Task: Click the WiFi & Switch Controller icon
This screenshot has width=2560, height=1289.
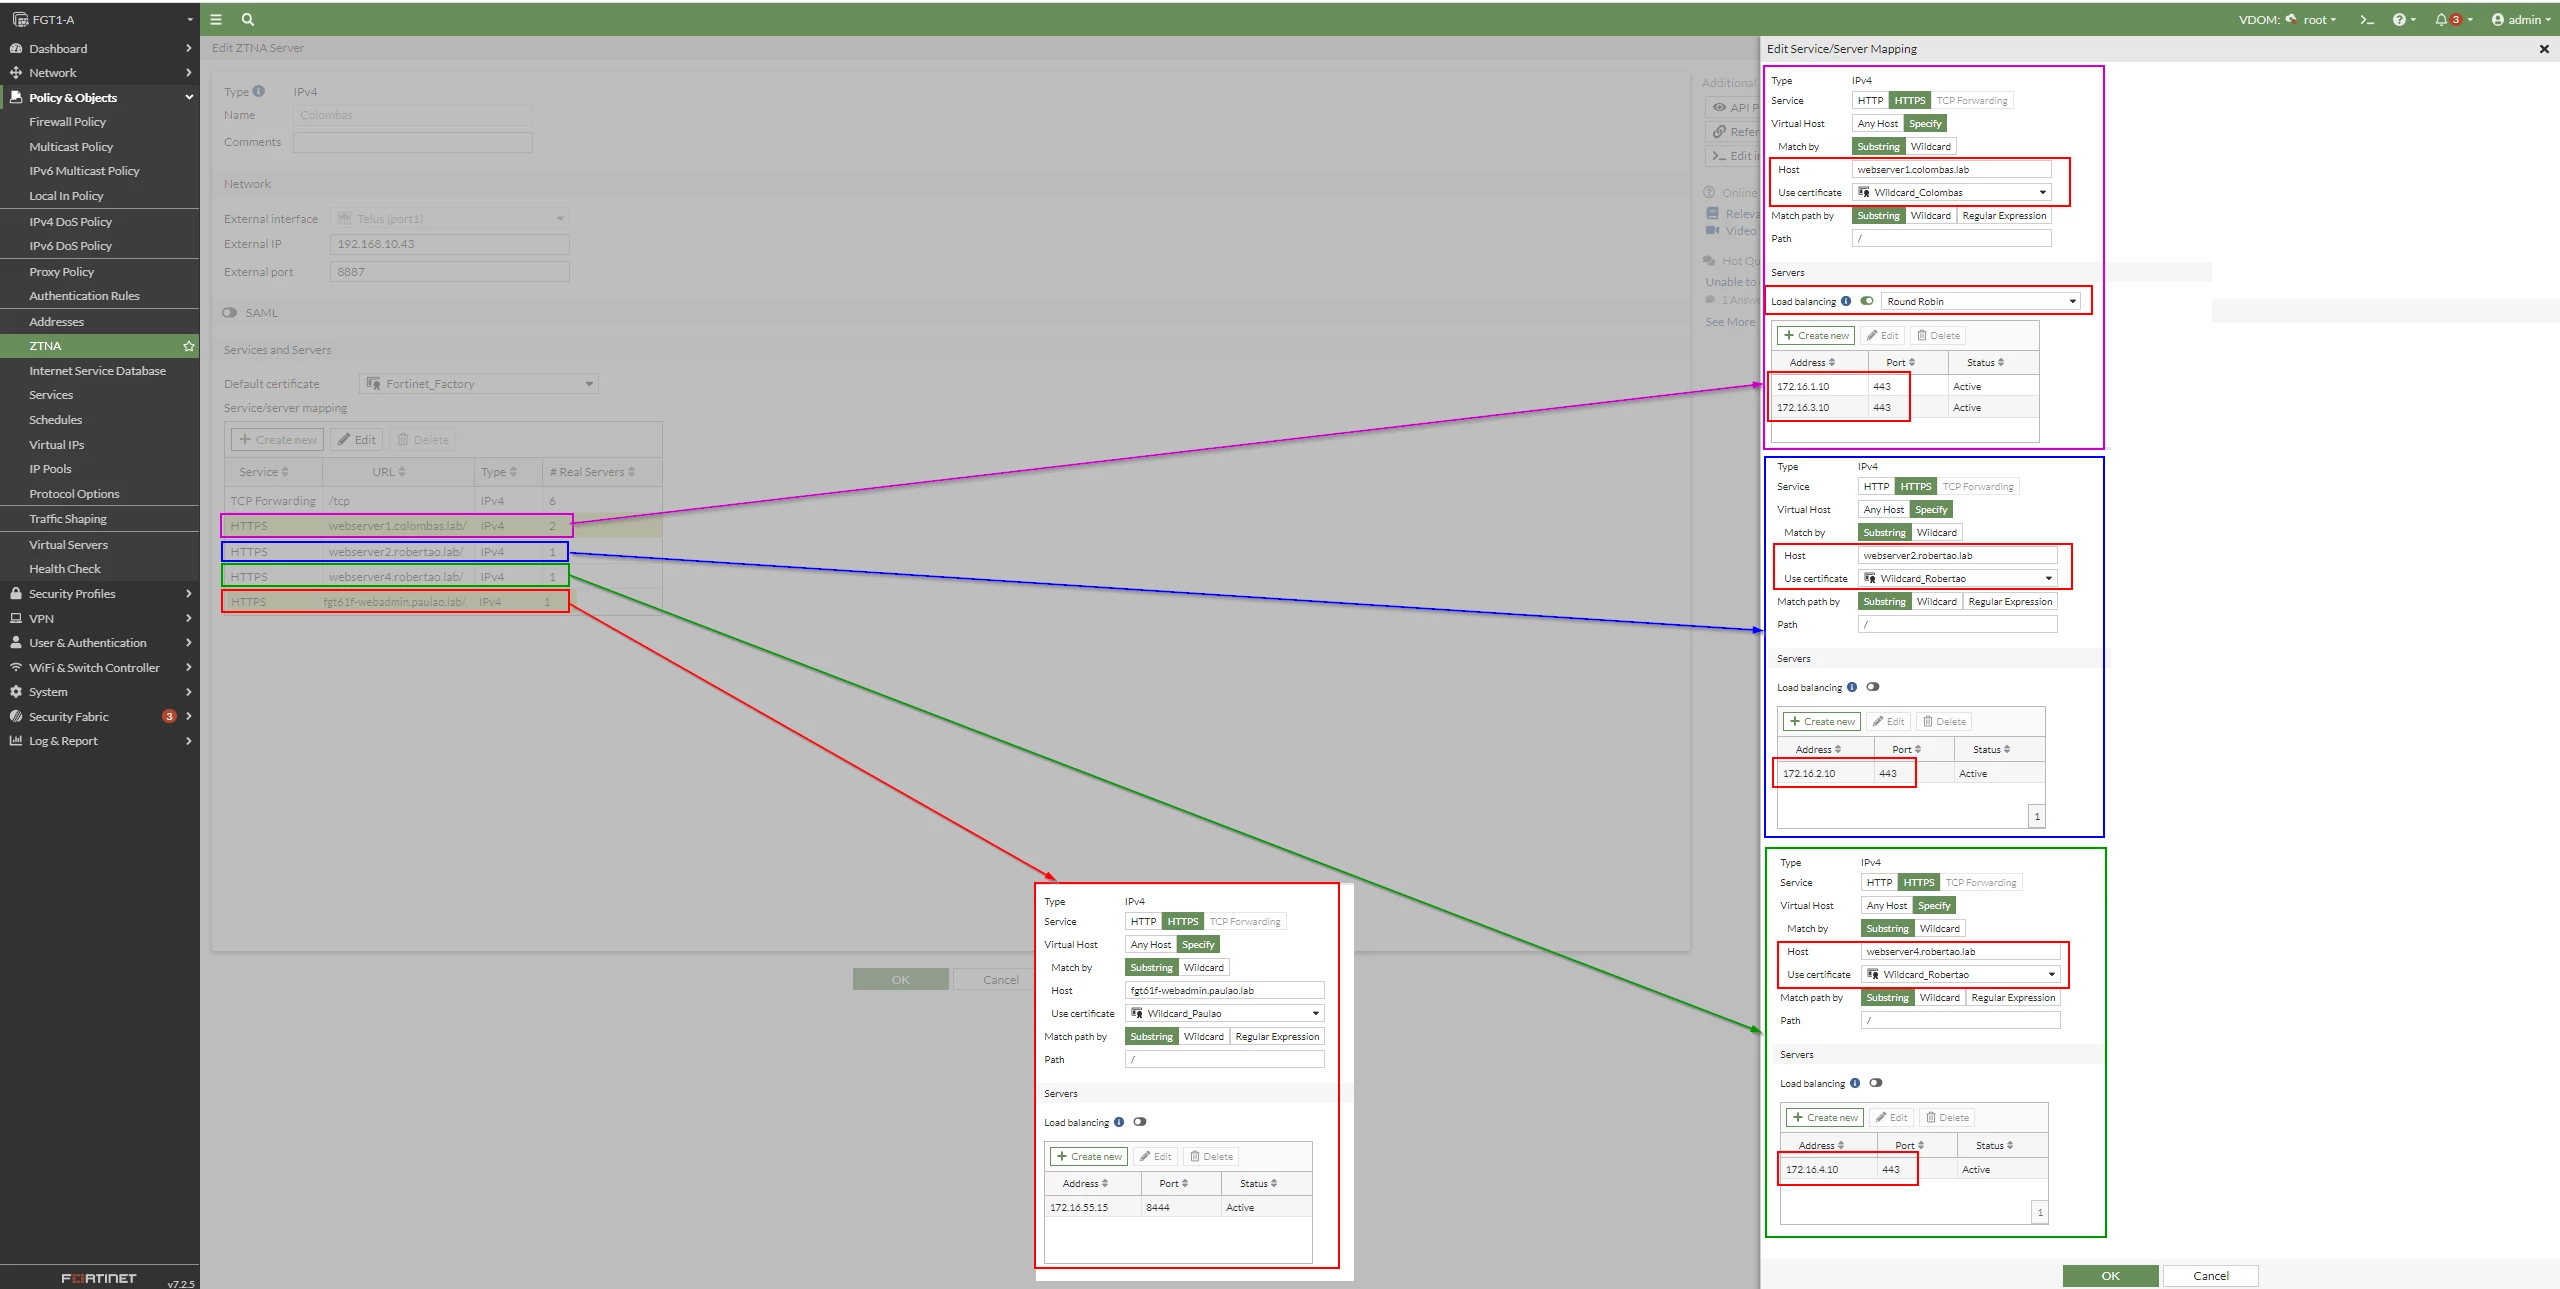Action: [x=16, y=667]
